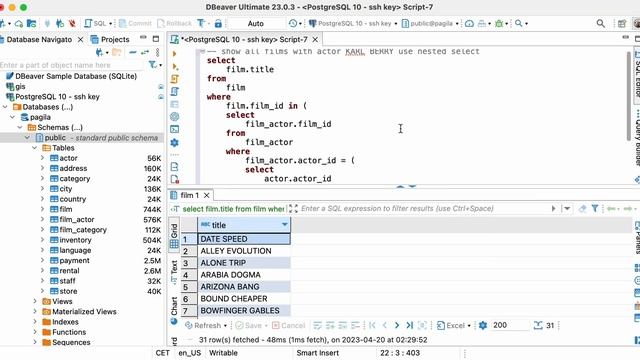Expand the film_actor table node
This screenshot has height=360, width=640.
click(x=42, y=219)
